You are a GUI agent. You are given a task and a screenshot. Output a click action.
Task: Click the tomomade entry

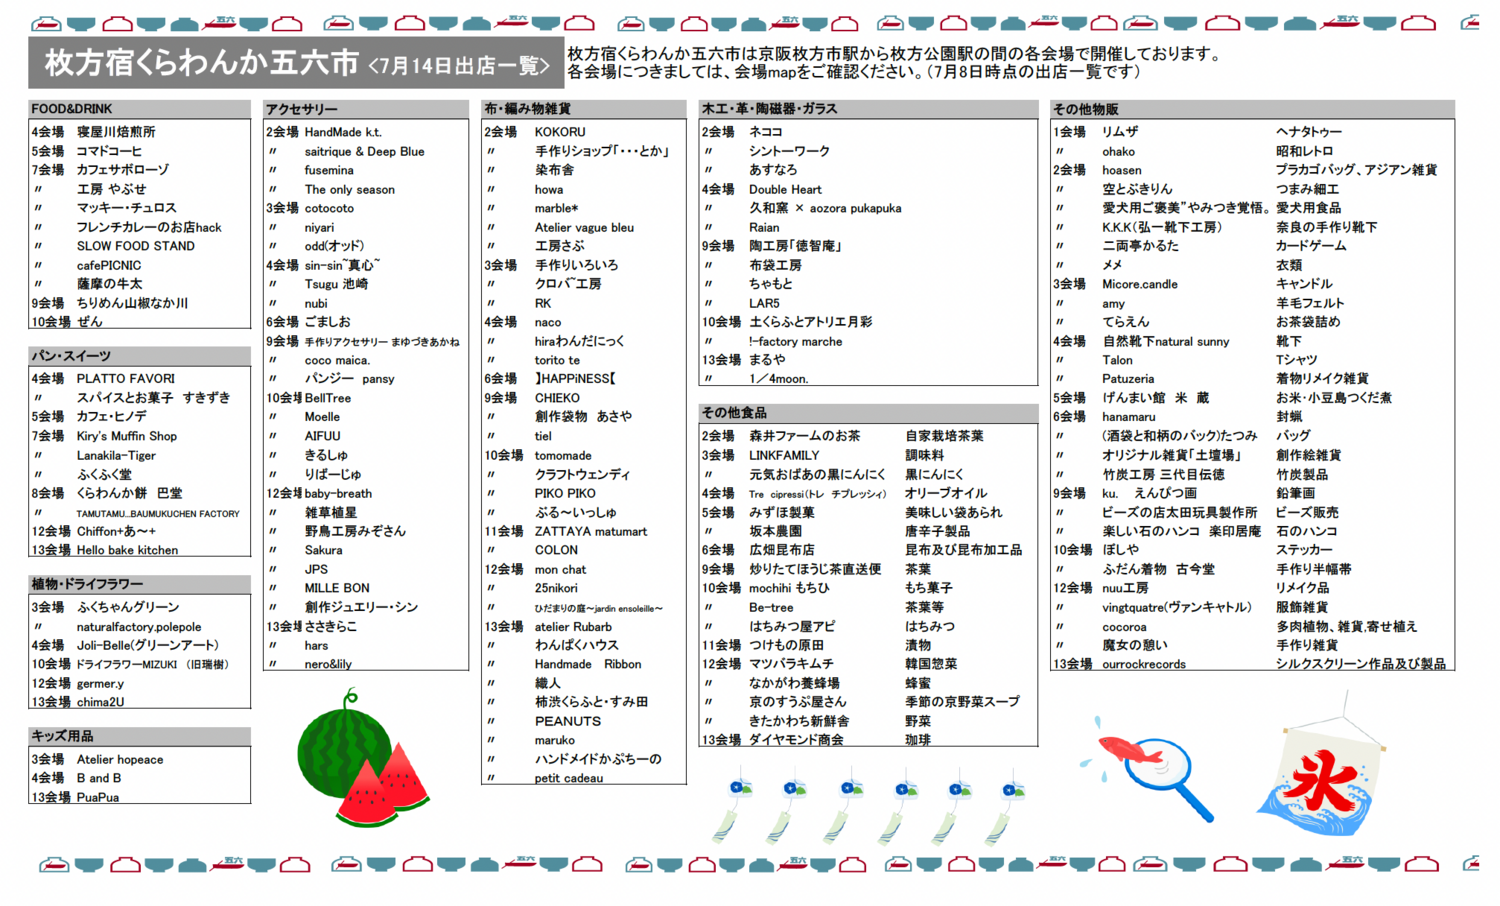coord(563,455)
